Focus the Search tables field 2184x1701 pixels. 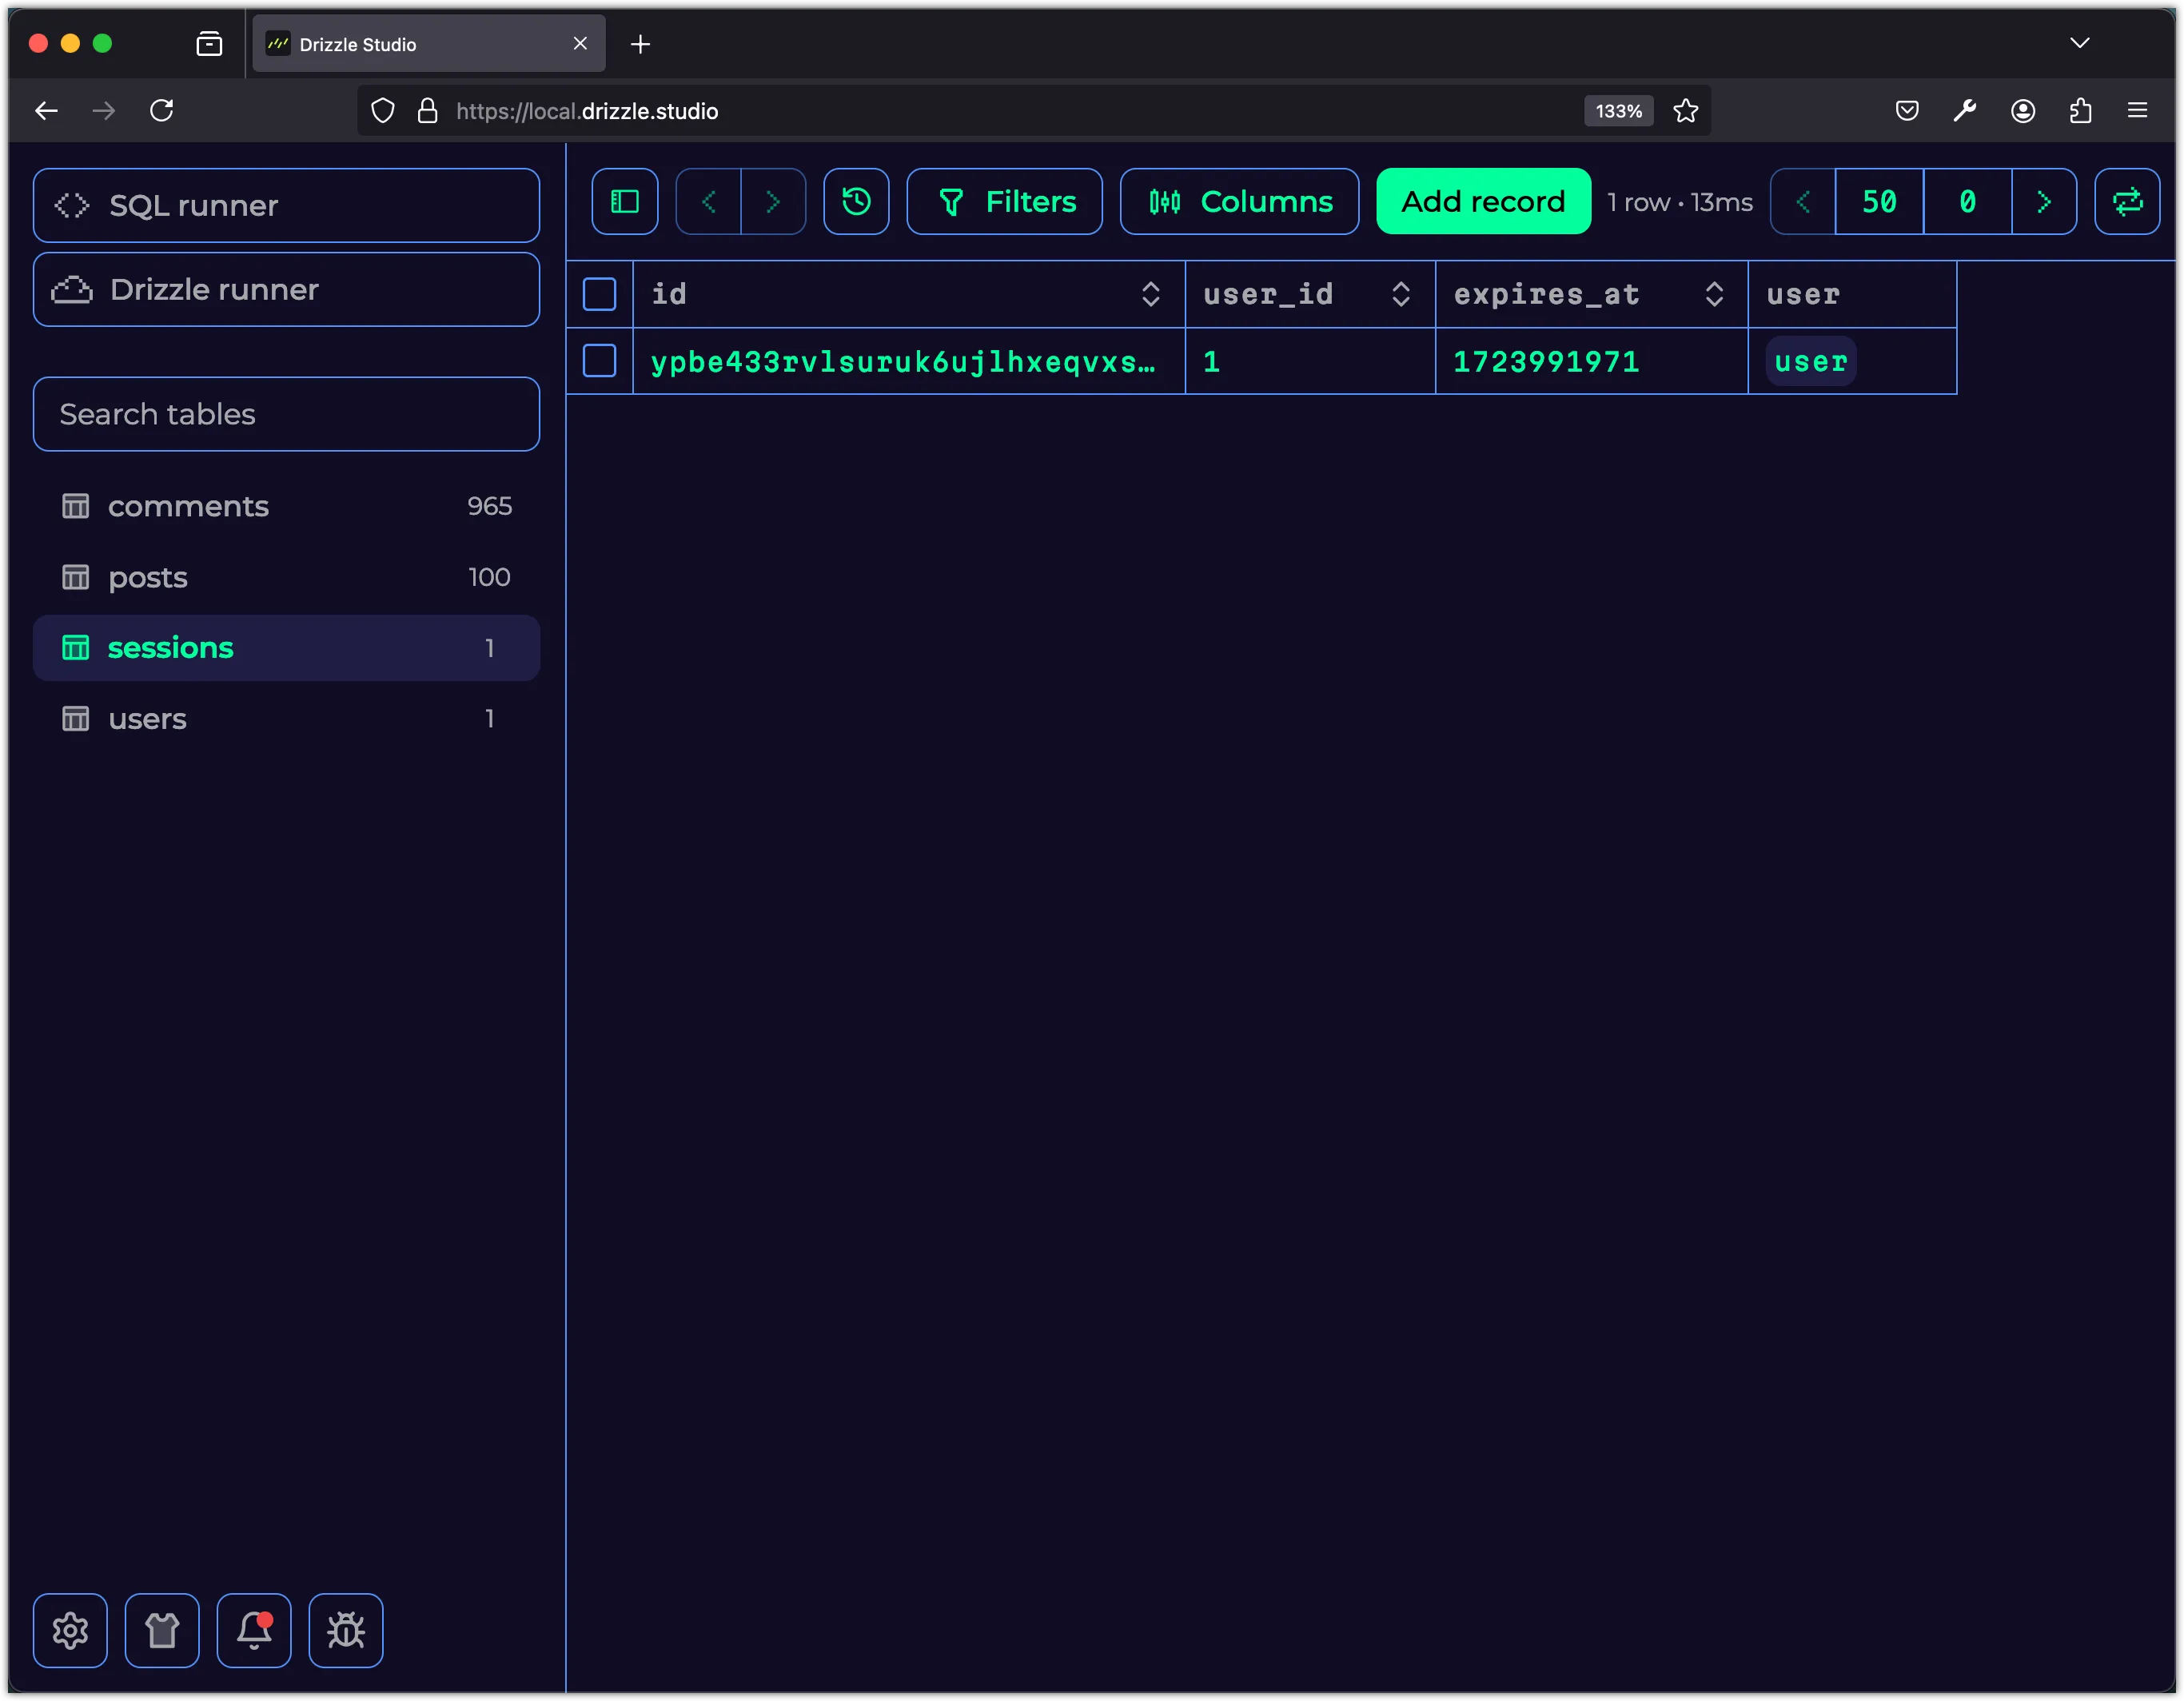(x=286, y=414)
